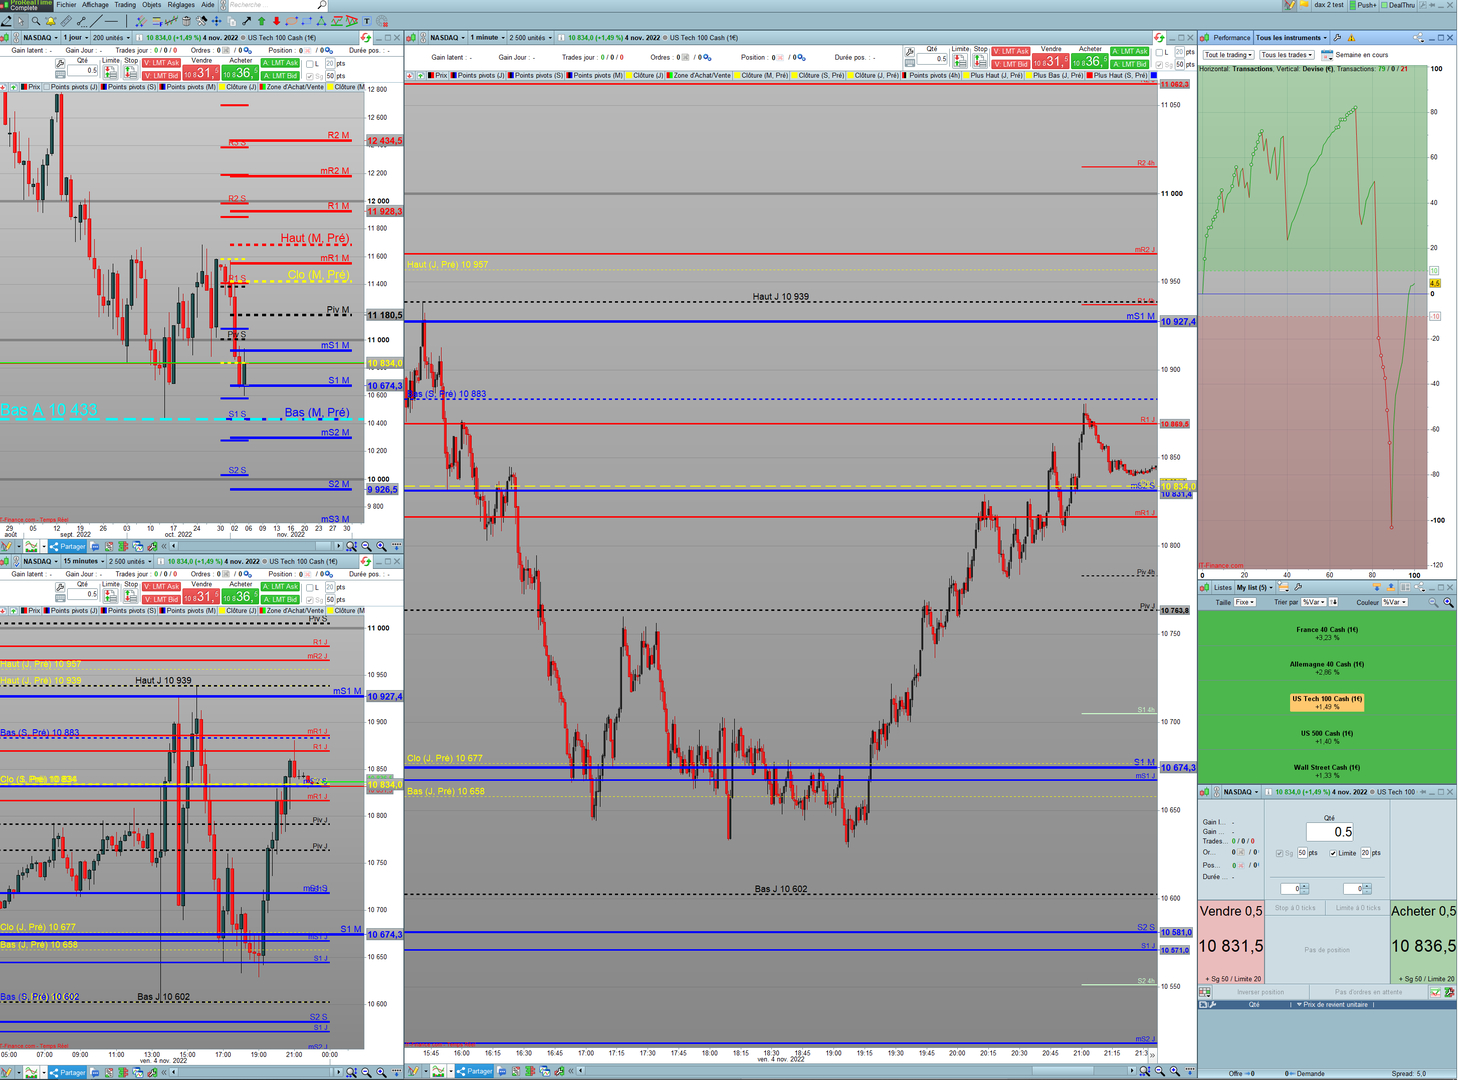Open the Trading menu

click(125, 5)
